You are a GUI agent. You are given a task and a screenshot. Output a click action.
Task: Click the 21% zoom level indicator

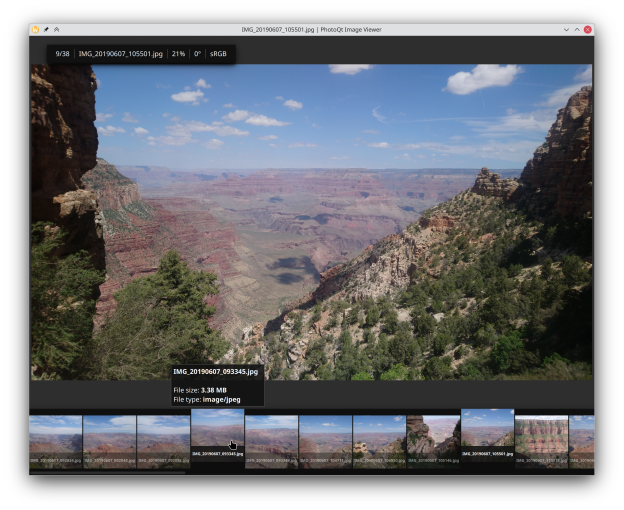pos(178,53)
